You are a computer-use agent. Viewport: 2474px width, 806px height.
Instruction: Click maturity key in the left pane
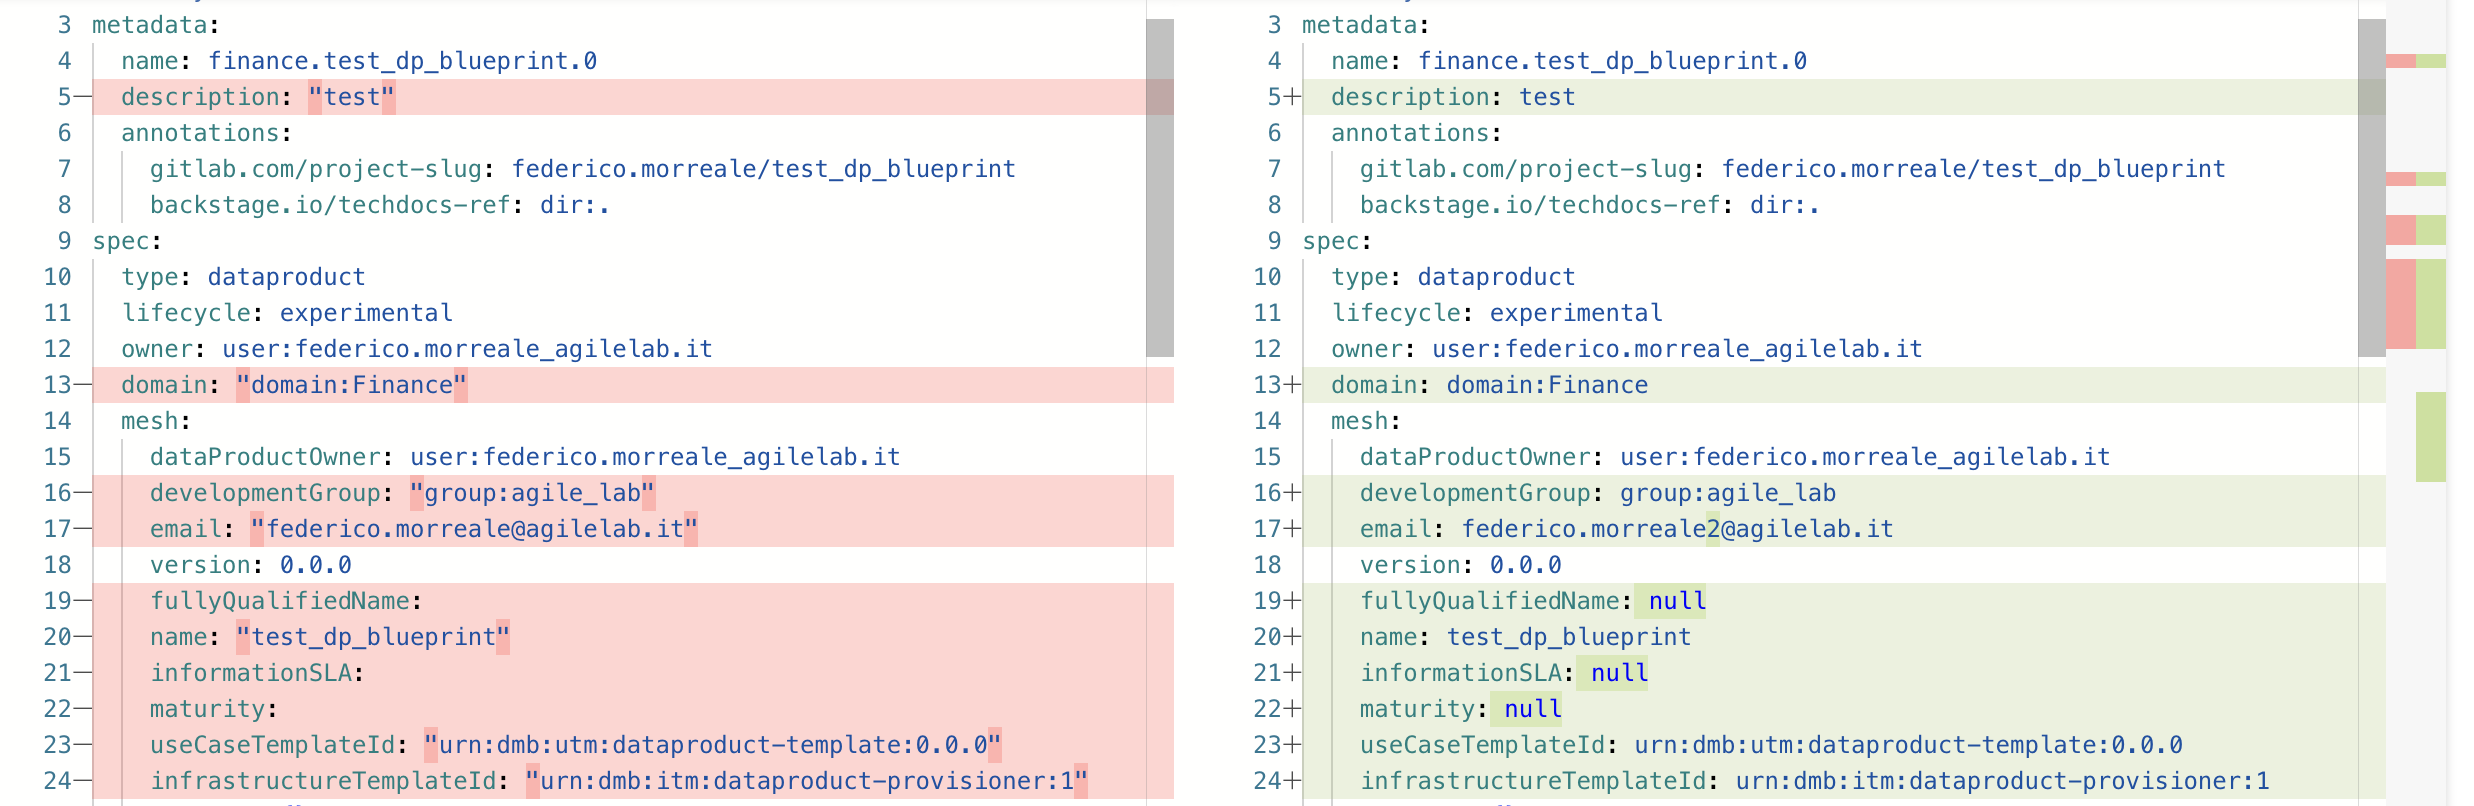tap(207, 709)
